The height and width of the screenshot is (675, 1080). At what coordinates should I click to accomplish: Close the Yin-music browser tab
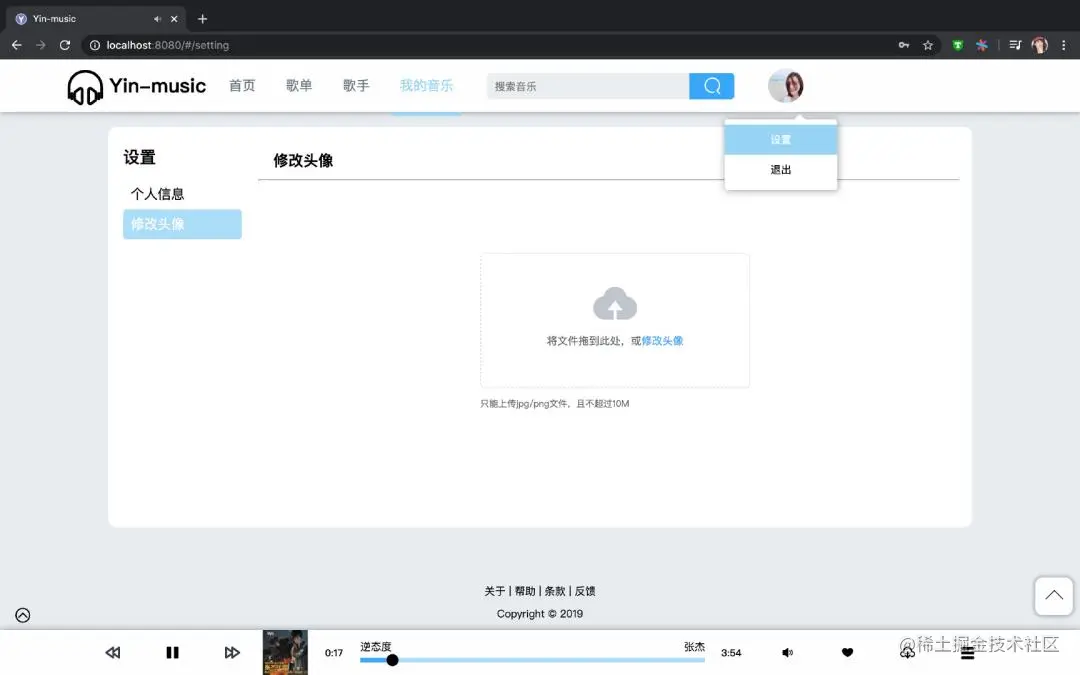point(174,19)
